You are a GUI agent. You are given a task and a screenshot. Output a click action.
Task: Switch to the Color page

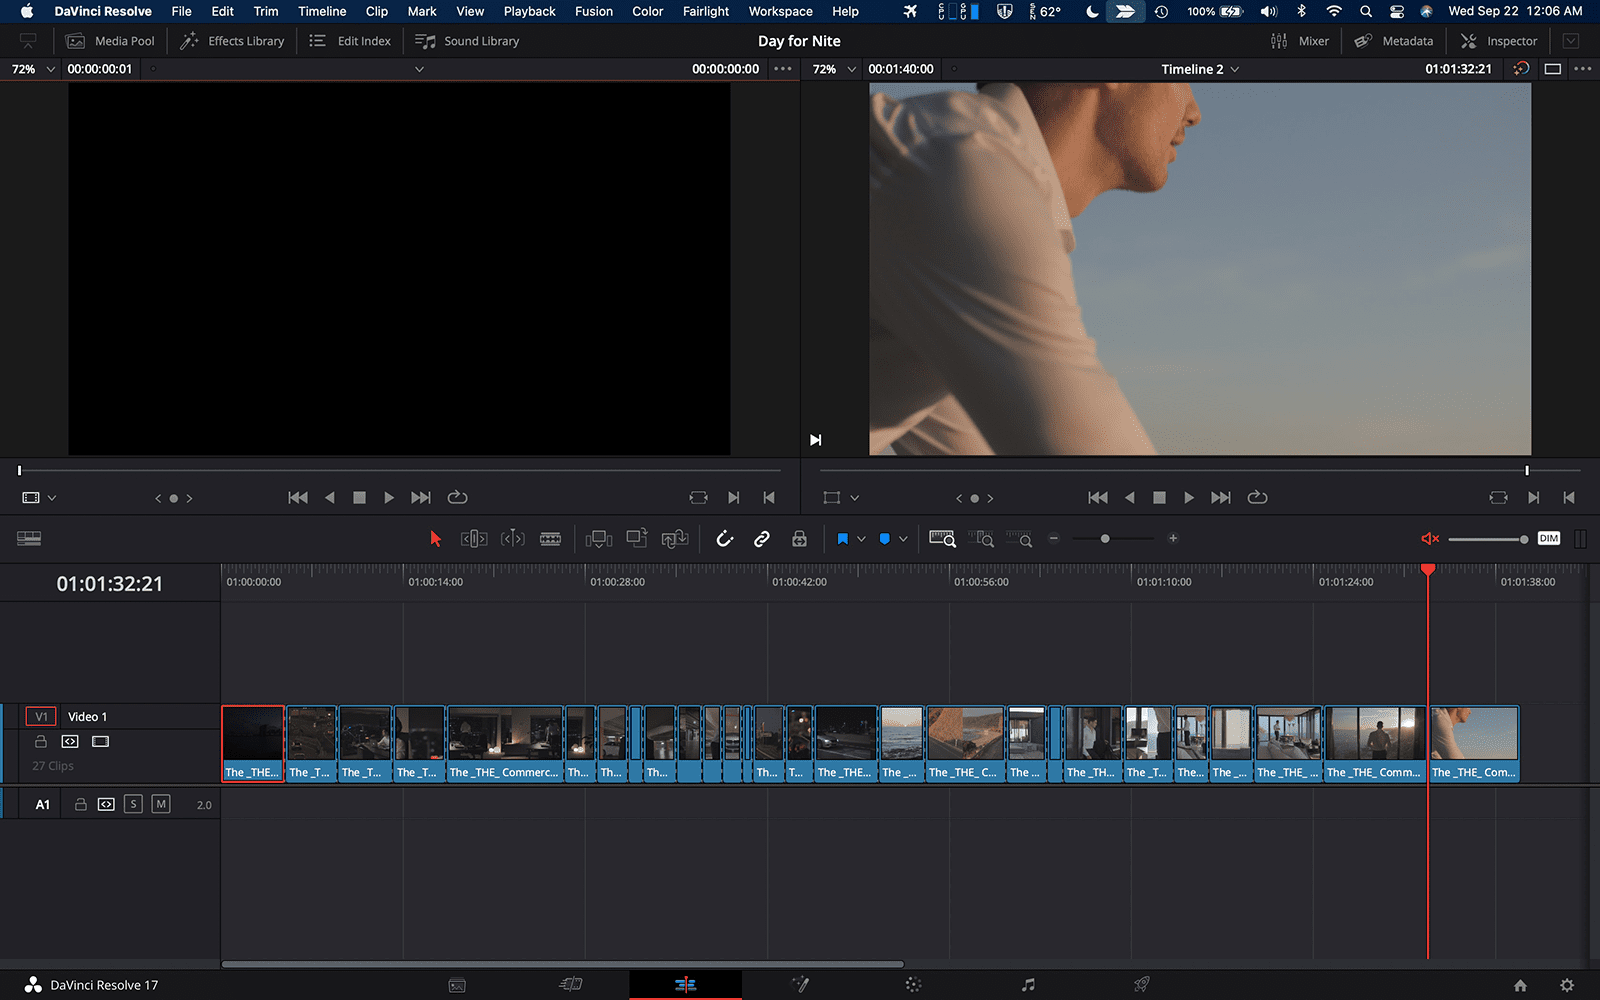[x=913, y=985]
